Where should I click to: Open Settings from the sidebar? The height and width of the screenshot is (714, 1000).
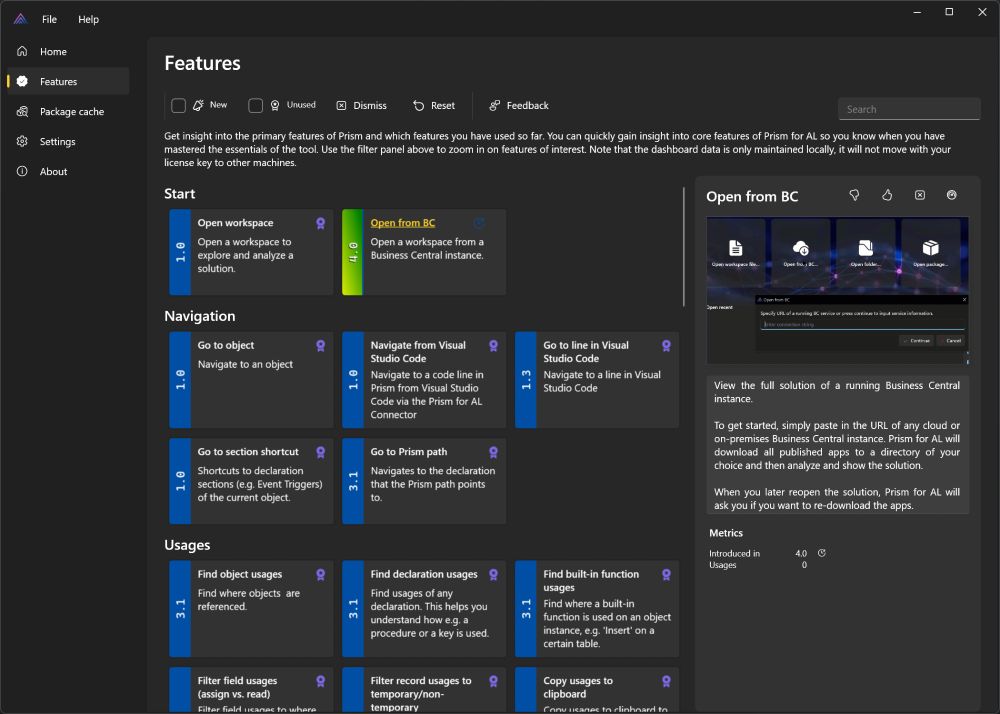[x=68, y=142]
